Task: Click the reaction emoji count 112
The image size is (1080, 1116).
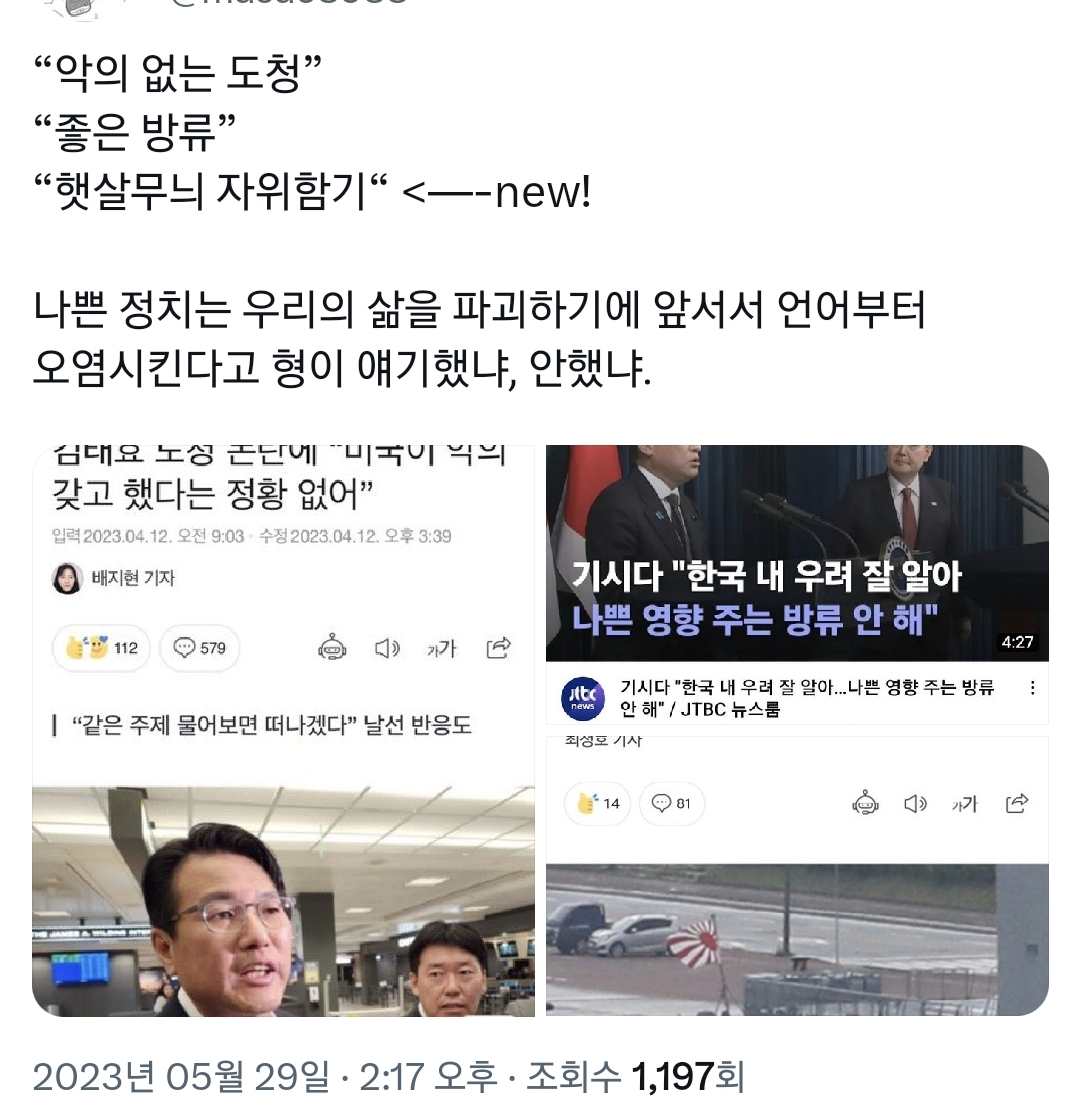Action: click(101, 648)
